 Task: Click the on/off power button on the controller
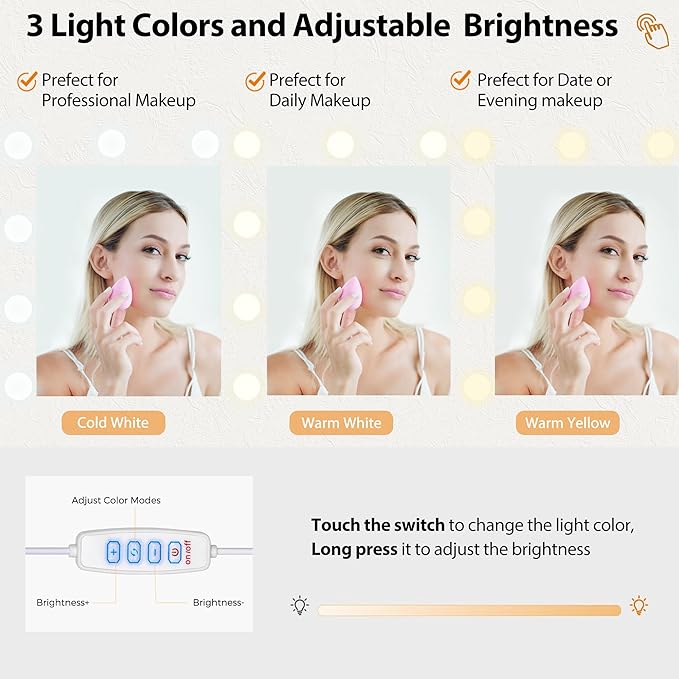coord(175,552)
